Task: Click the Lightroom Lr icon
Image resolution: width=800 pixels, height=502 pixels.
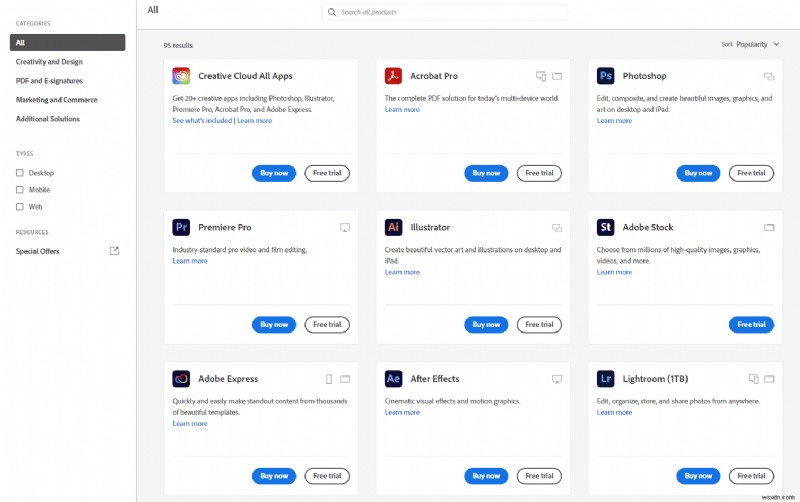Action: pos(605,379)
